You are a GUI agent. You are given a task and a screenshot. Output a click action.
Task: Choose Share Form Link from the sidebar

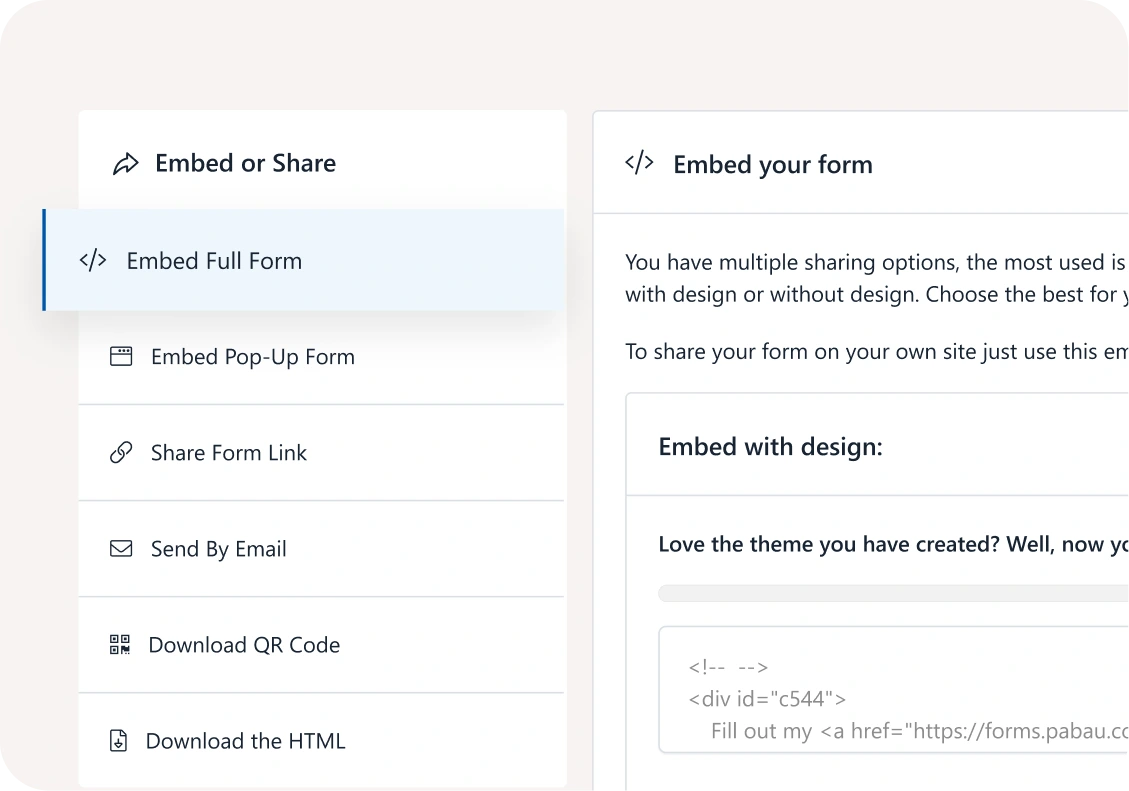(228, 453)
